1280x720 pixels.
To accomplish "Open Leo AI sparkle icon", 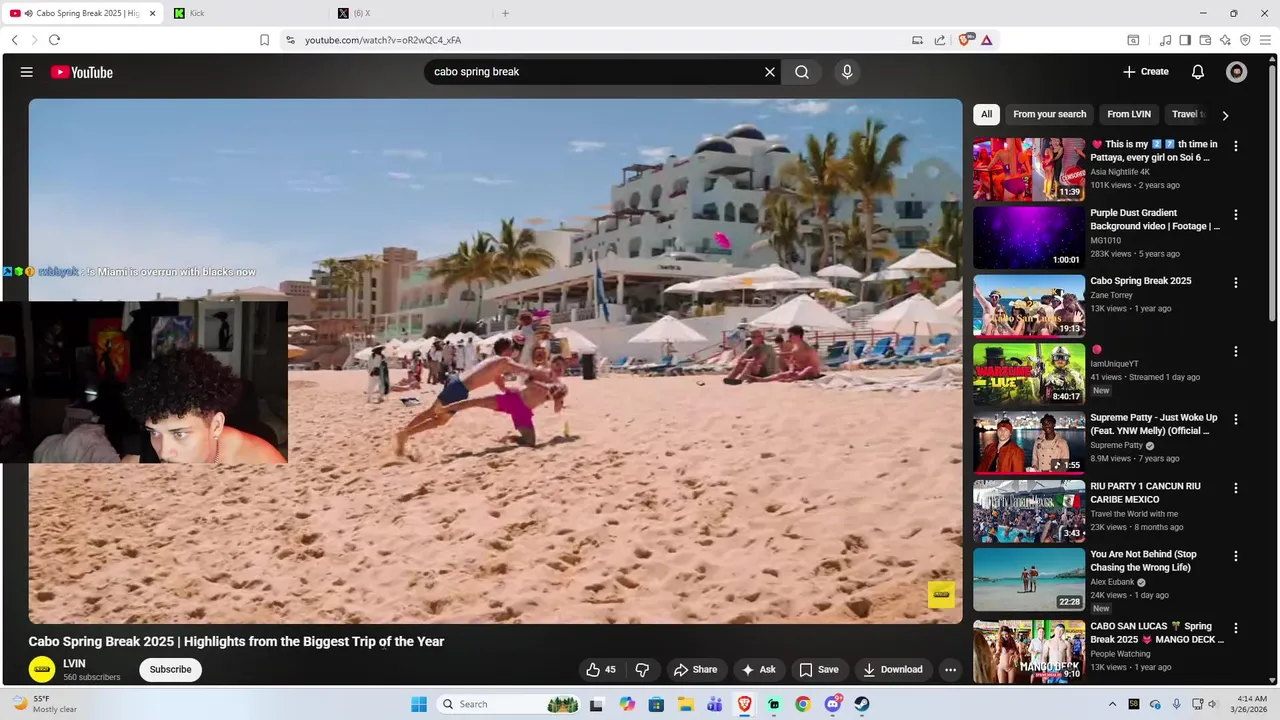I will (x=1225, y=40).
